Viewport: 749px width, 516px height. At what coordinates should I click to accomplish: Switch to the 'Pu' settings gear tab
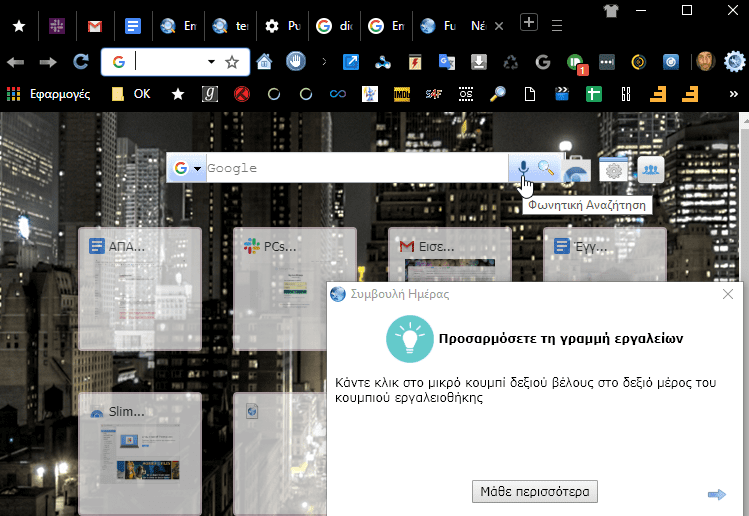pos(282,26)
